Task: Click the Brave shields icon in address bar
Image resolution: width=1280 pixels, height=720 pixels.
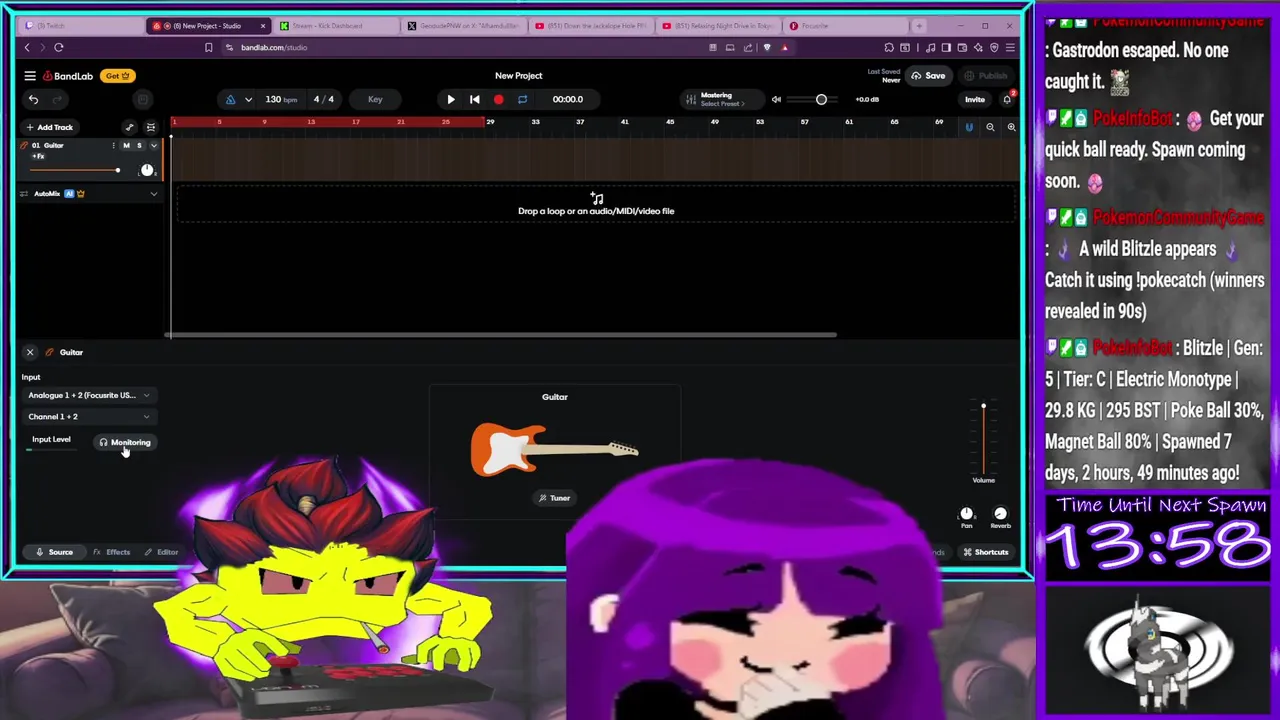Action: (767, 47)
